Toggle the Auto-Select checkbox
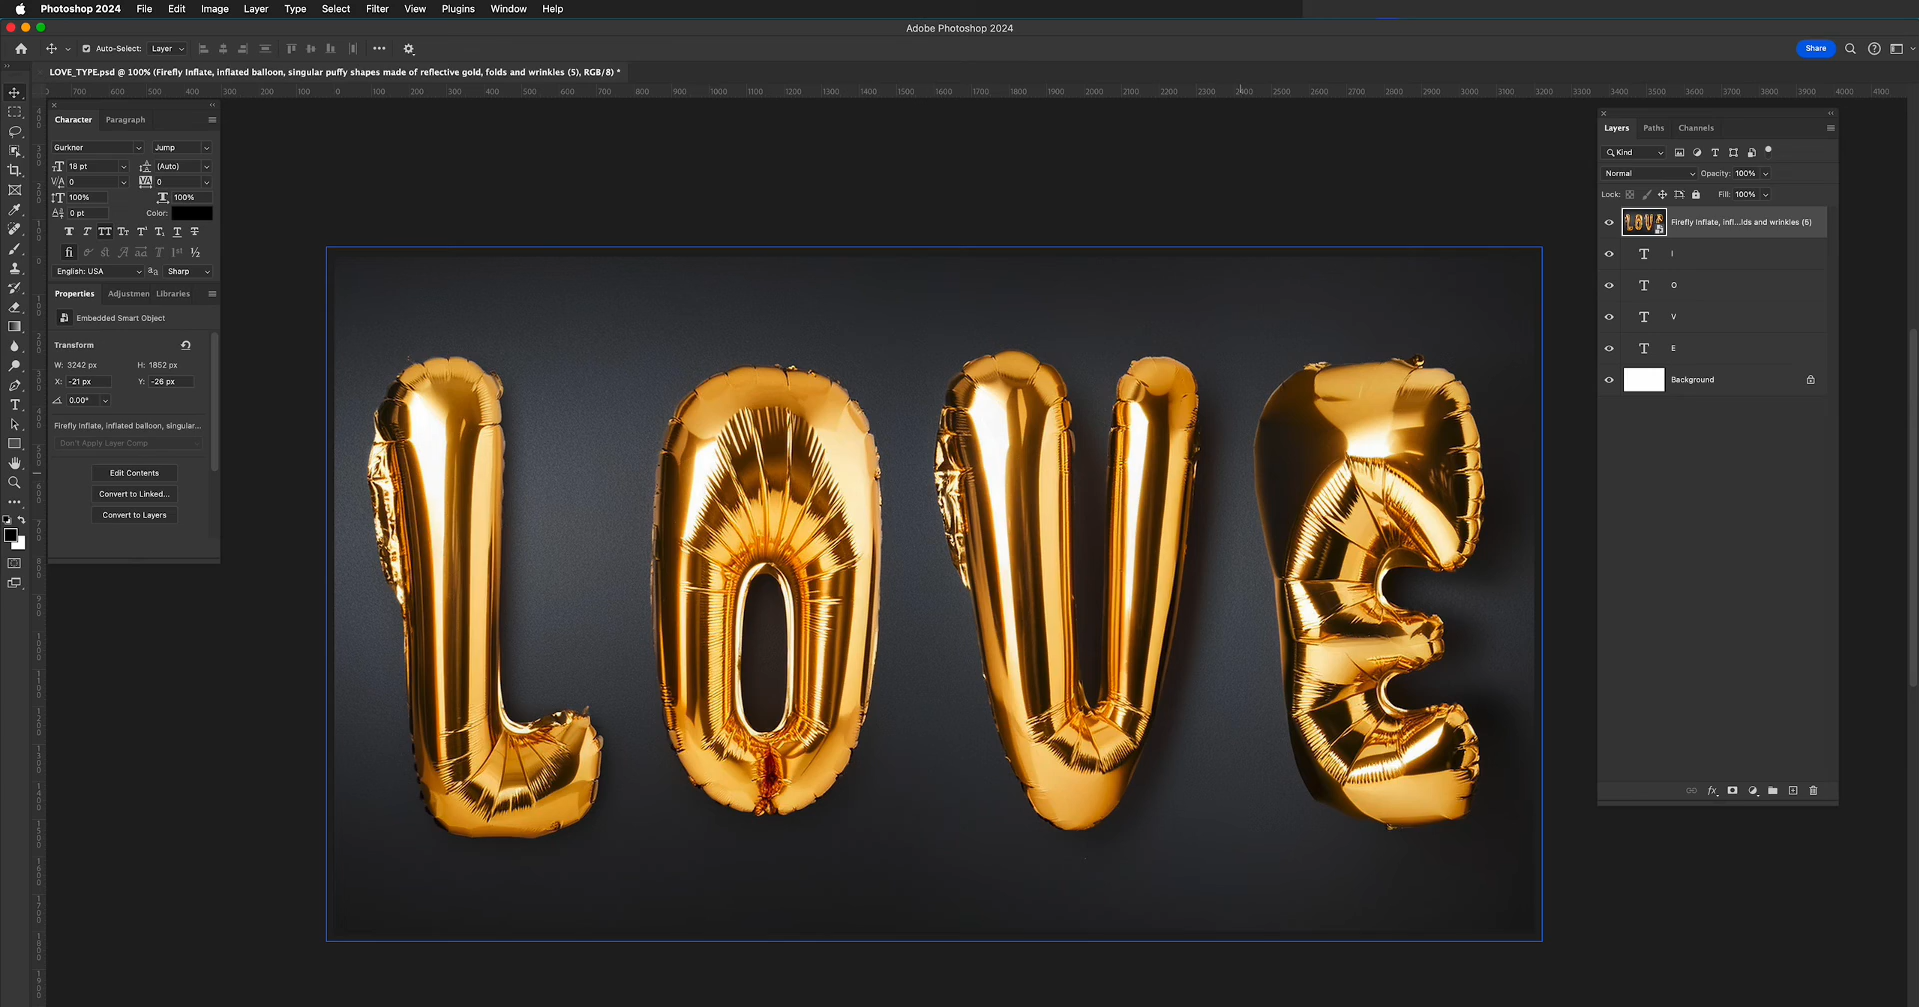Image resolution: width=1919 pixels, height=1007 pixels. 86,49
